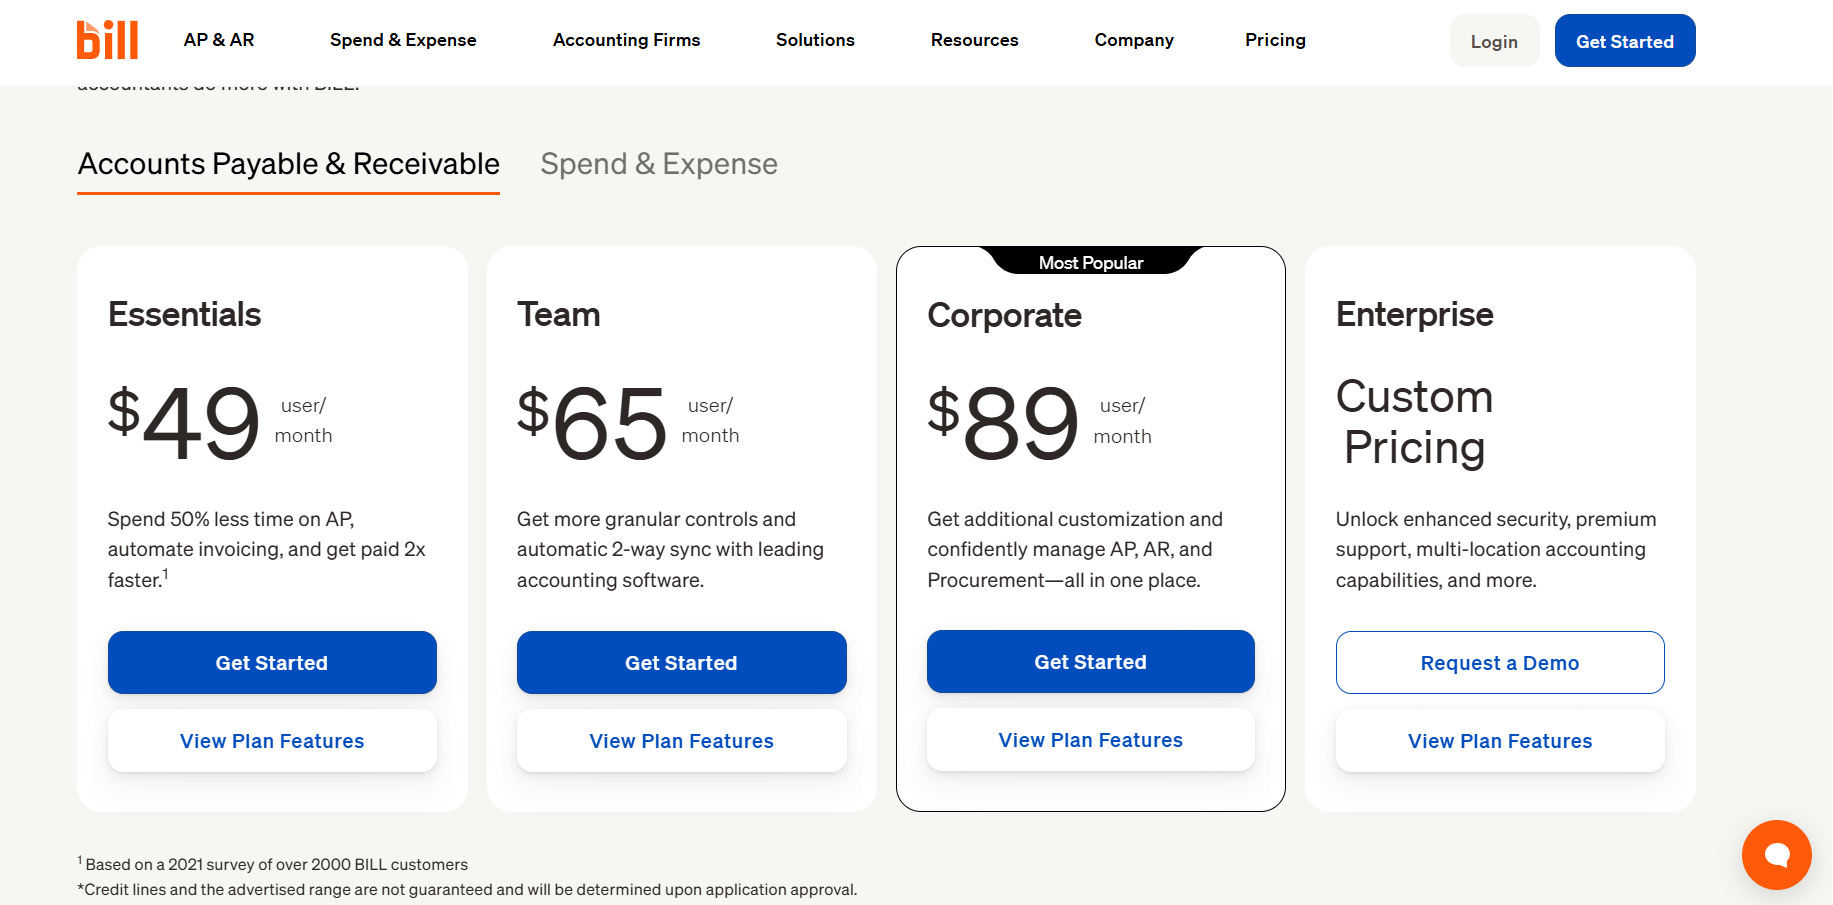Switch to the Spend & Expense tab

(x=658, y=164)
